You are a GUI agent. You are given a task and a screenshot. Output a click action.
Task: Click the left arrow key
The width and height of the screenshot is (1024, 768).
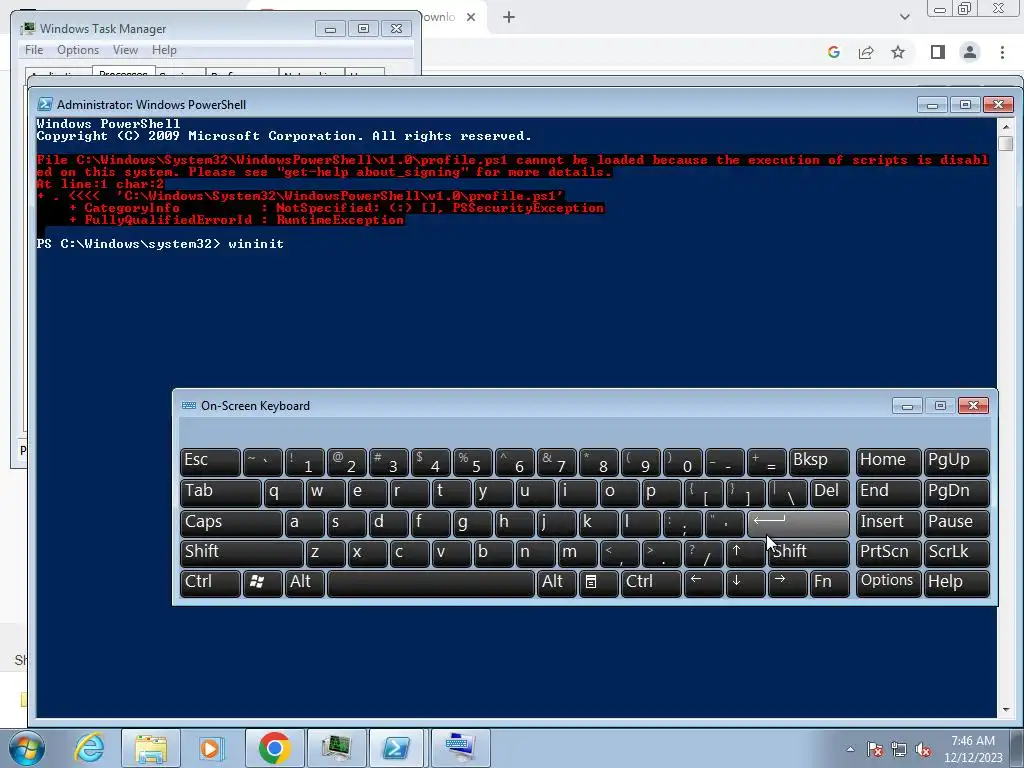pos(704,583)
